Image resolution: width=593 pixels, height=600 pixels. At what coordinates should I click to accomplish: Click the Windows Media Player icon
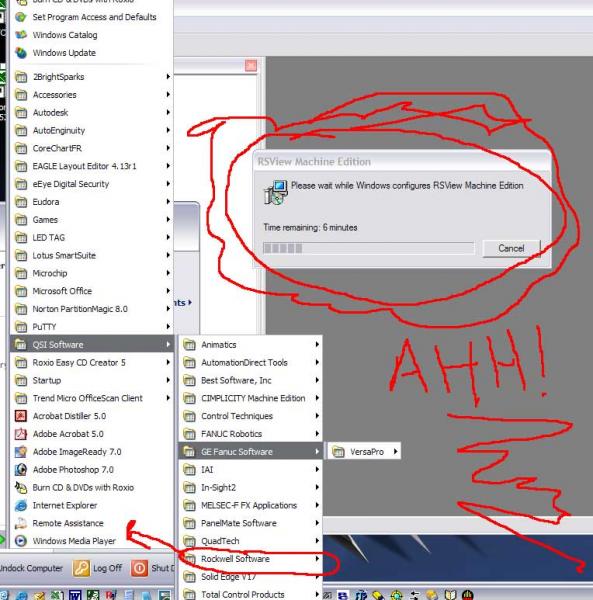point(21,541)
